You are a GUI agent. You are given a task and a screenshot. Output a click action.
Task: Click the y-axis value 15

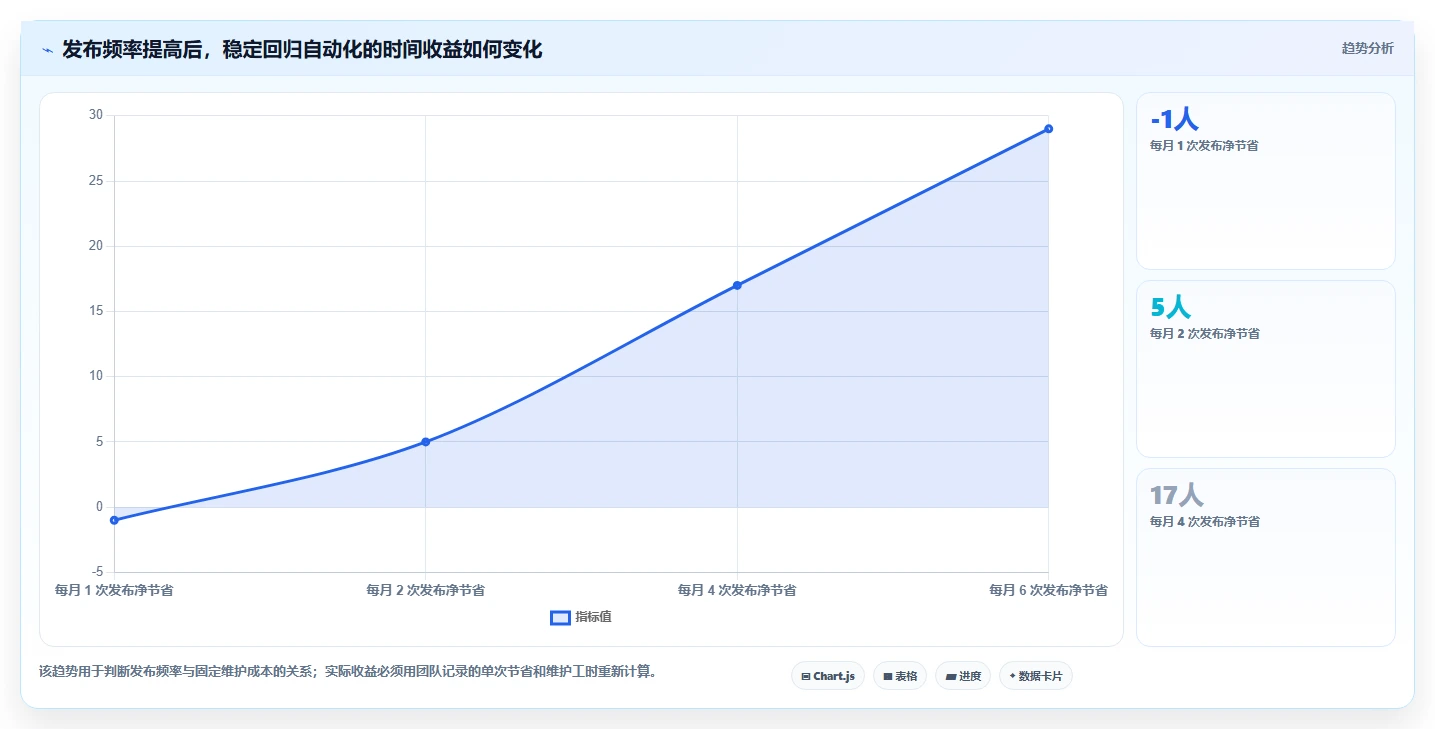(96, 311)
